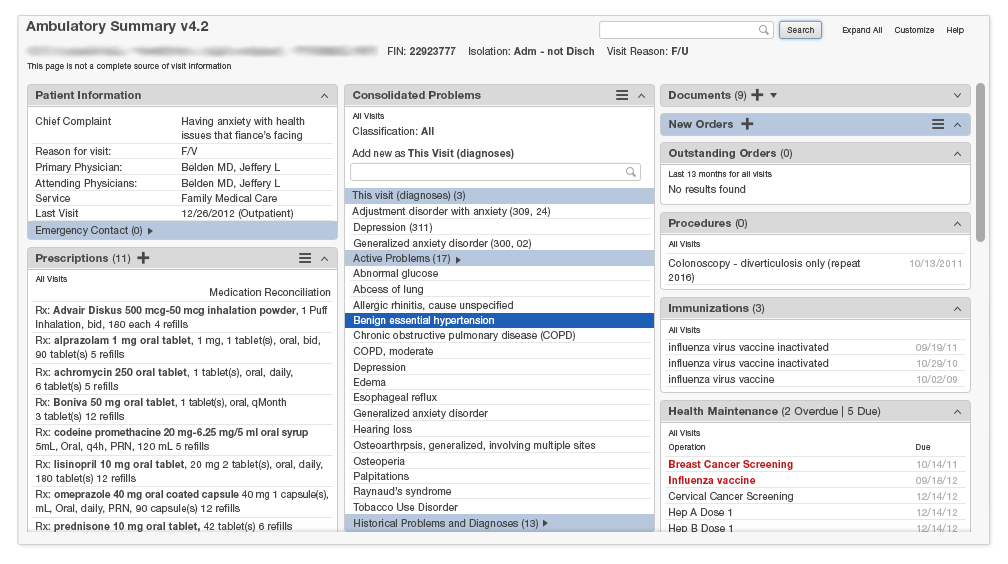Collapse the Immunizations panel
Image resolution: width=1008 pixels, height=564 pixels.
pyautogui.click(x=957, y=308)
